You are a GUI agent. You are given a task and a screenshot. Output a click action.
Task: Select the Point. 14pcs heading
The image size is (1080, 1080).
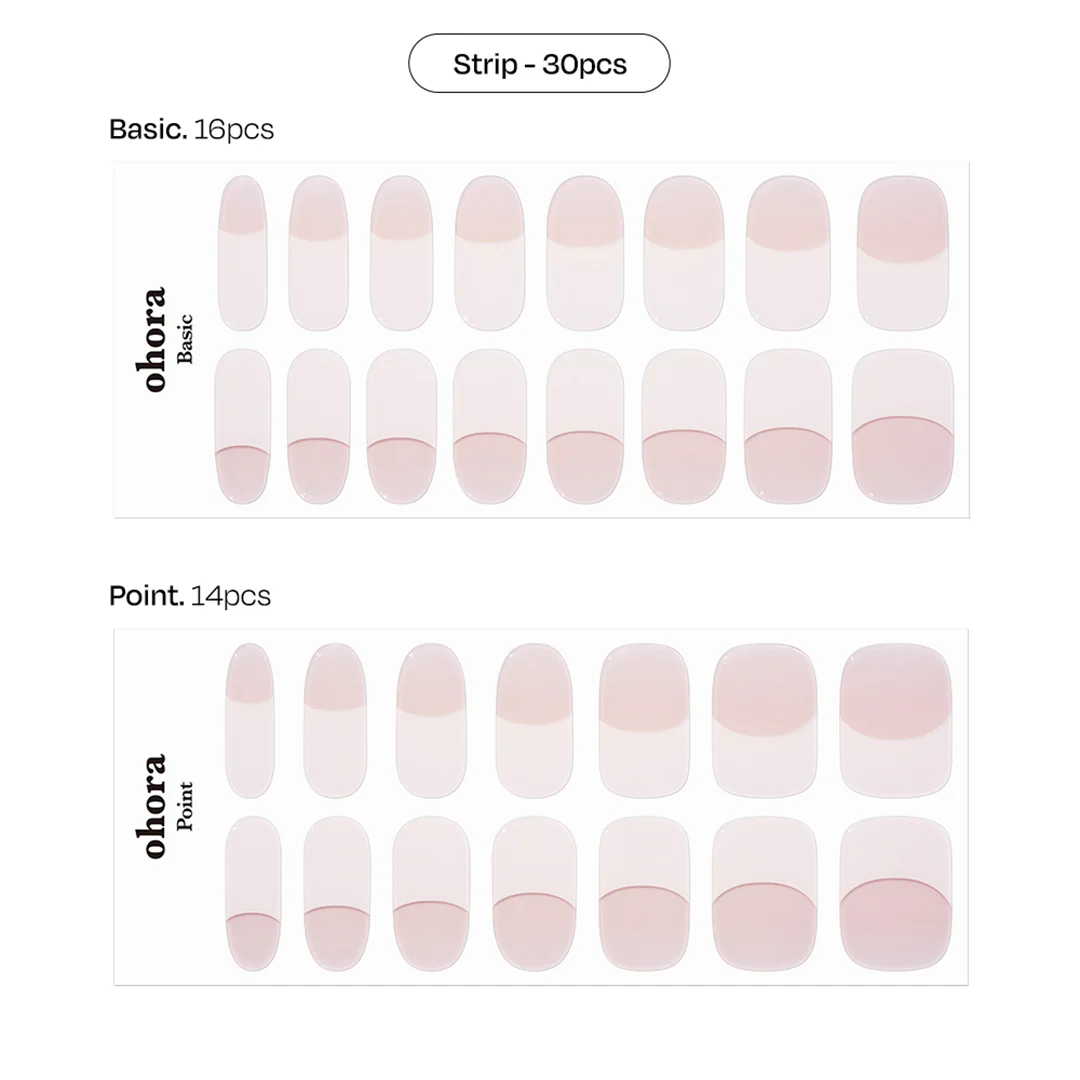tap(190, 596)
